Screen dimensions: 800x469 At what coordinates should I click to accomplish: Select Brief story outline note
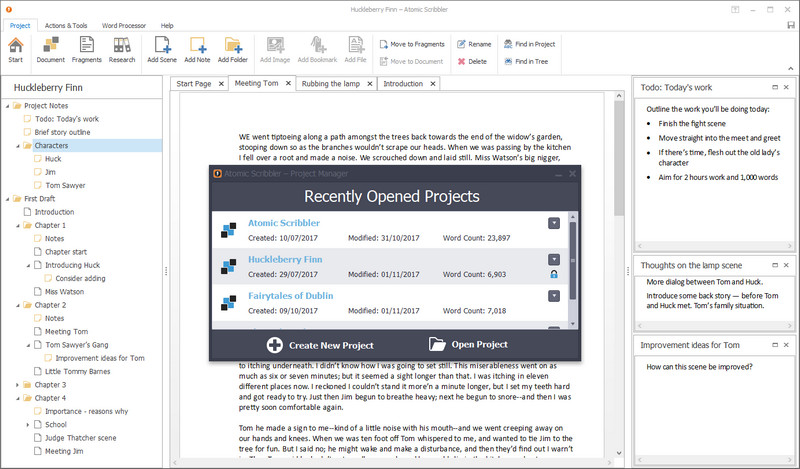tap(62, 132)
